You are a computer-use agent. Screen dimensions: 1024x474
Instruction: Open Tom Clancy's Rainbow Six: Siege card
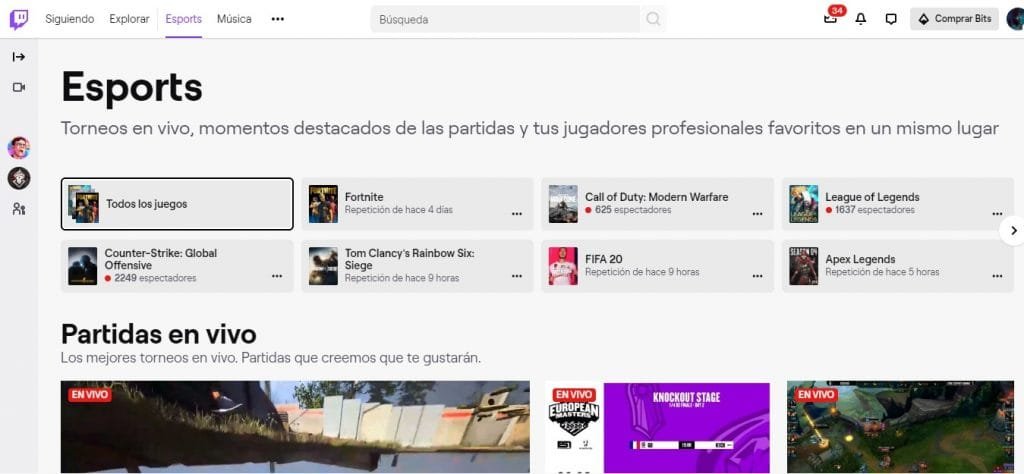point(417,266)
